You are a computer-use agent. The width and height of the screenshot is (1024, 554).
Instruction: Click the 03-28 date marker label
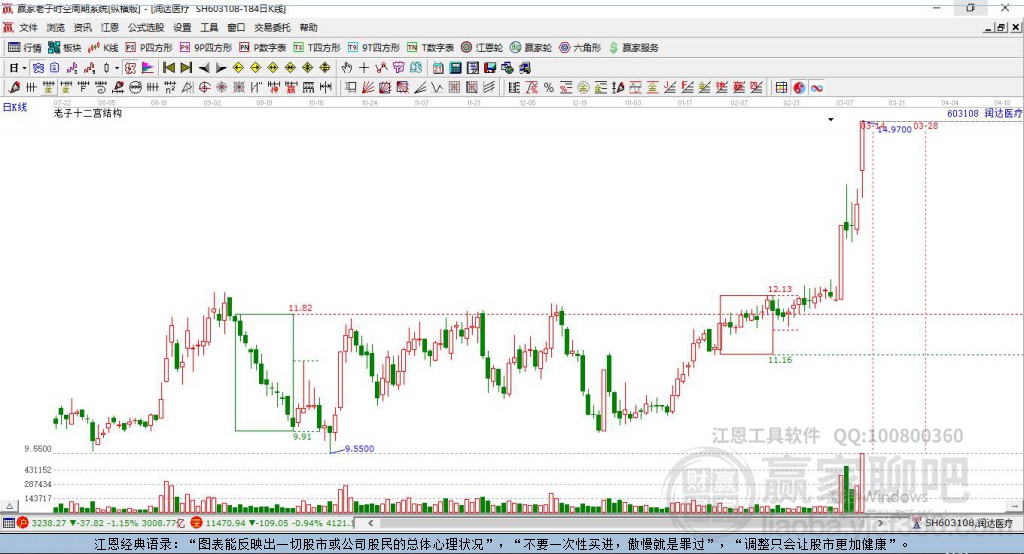[925, 125]
